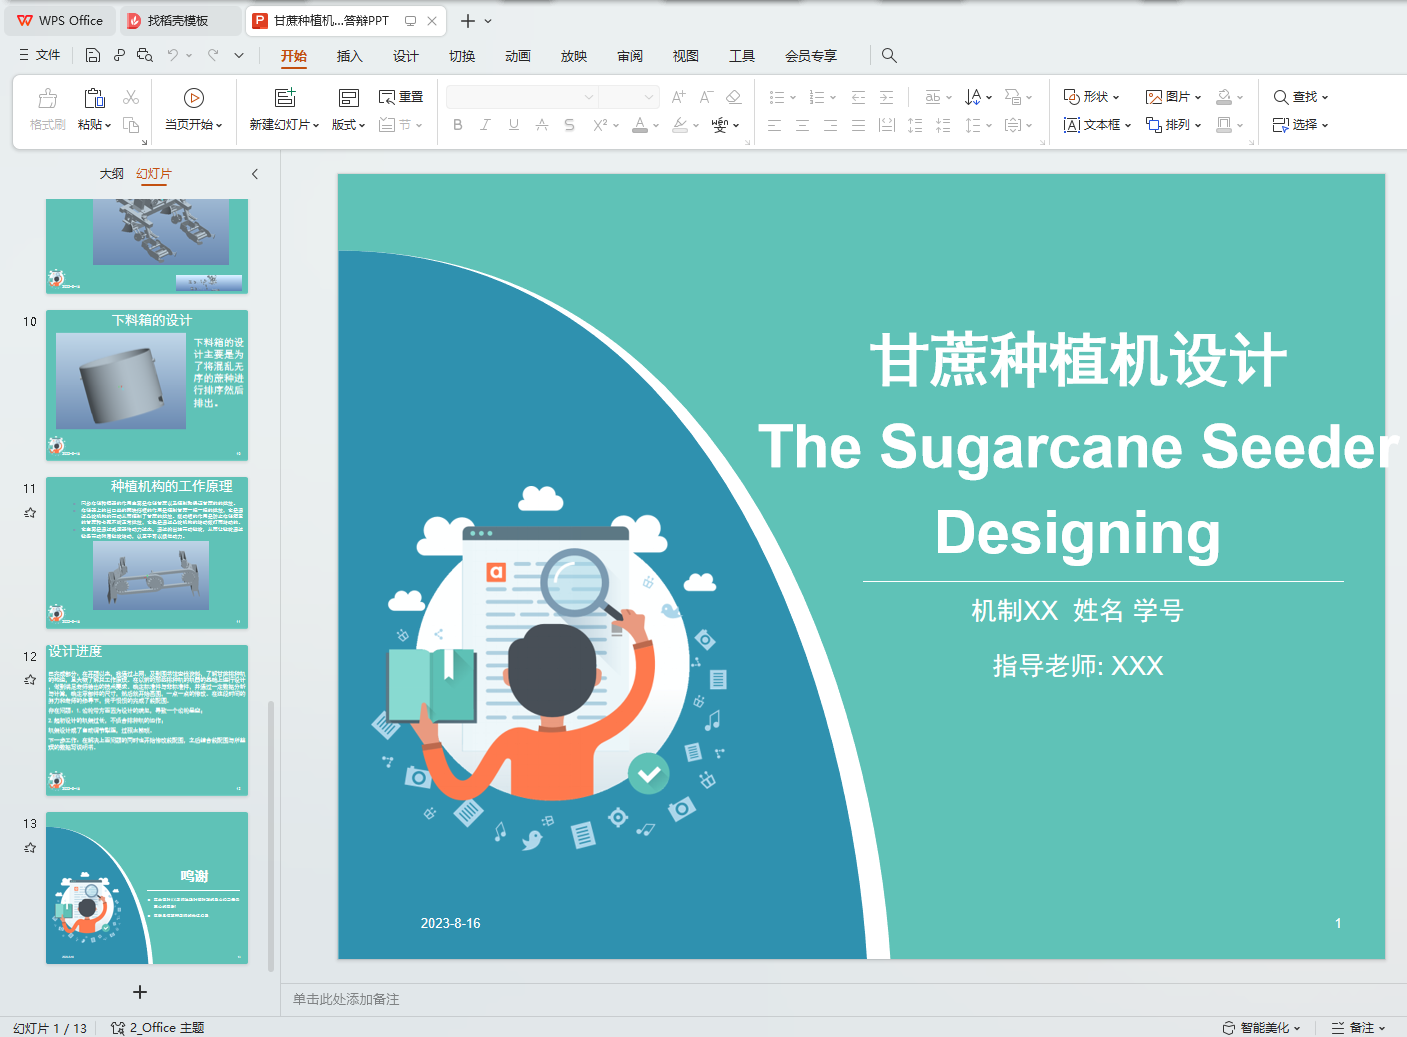Add a new slide with 新建幻灯片 icon
This screenshot has height=1037, width=1407.
pos(285,98)
